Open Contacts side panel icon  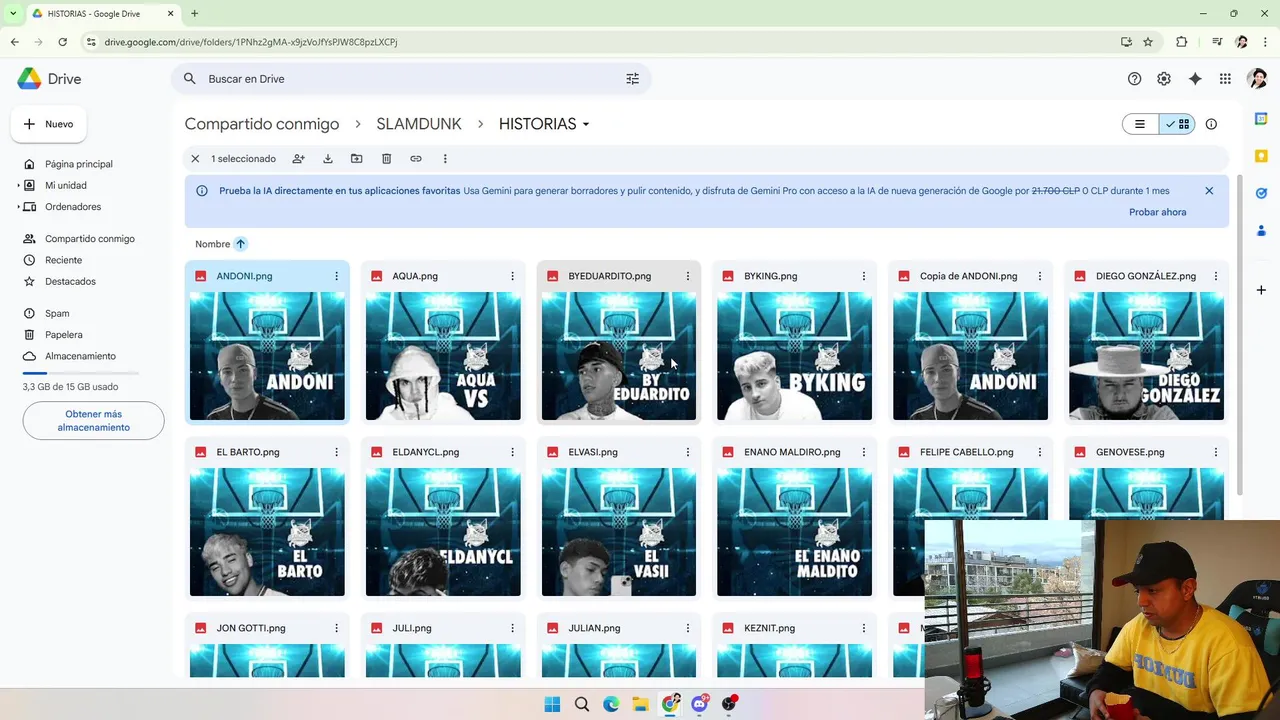[x=1261, y=231]
